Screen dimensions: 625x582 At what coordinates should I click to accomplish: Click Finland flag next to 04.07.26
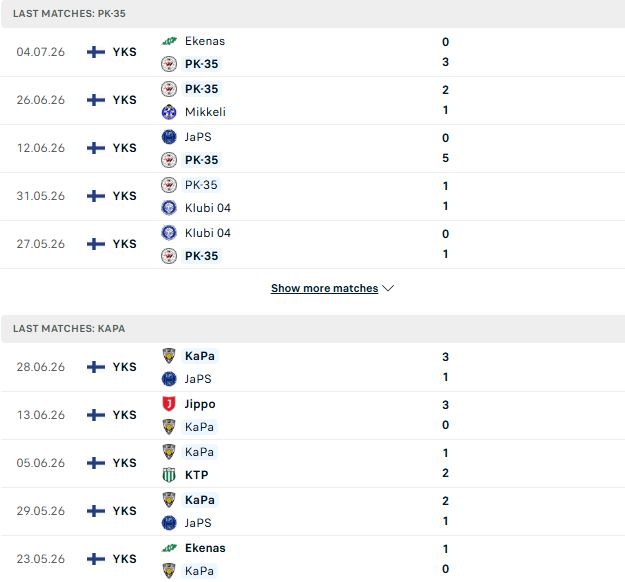tap(96, 52)
